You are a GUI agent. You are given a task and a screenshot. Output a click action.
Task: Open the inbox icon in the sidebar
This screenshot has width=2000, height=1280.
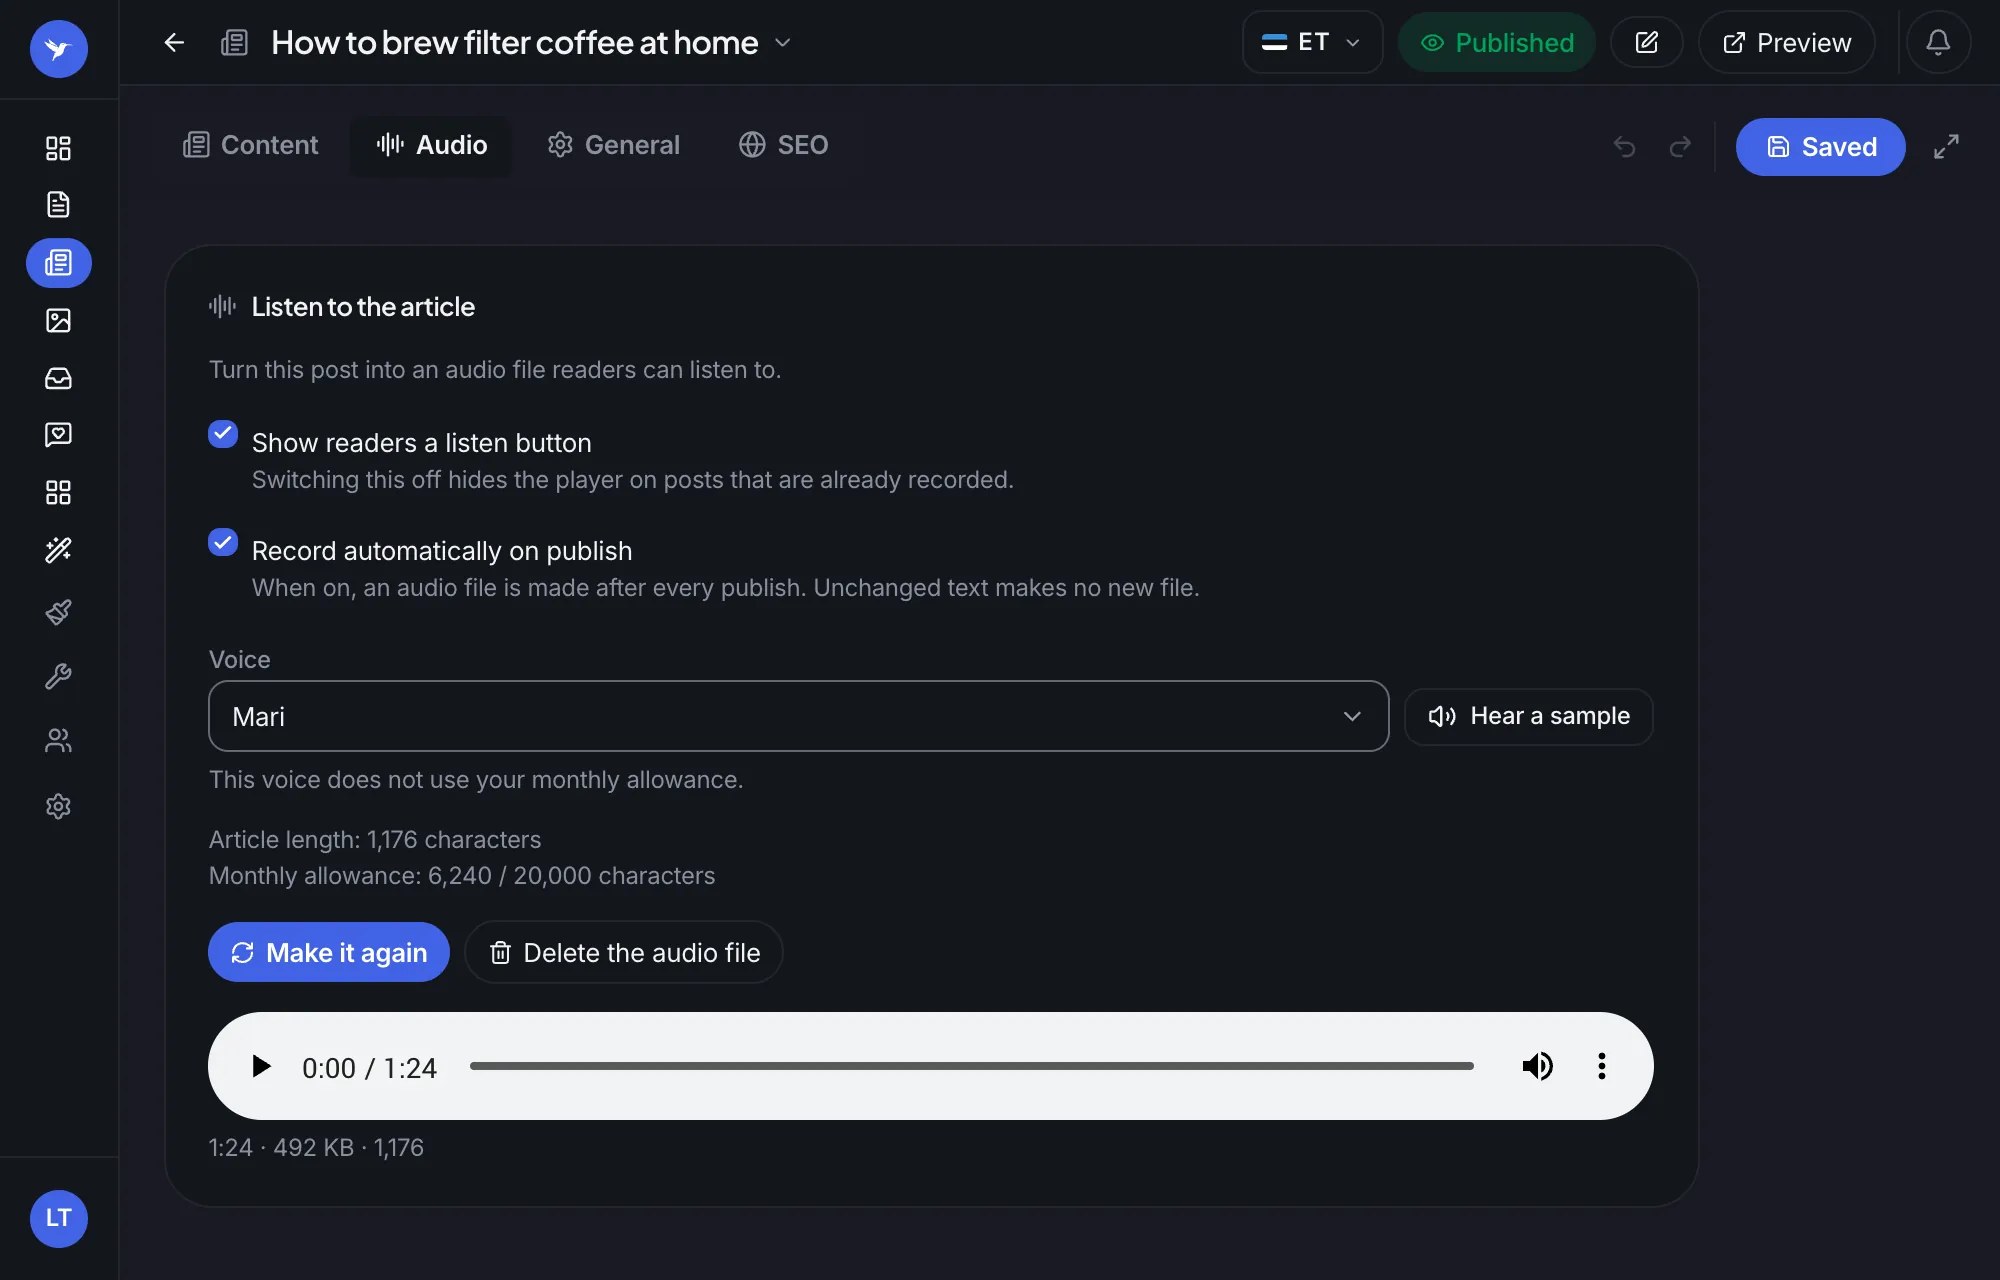(59, 378)
